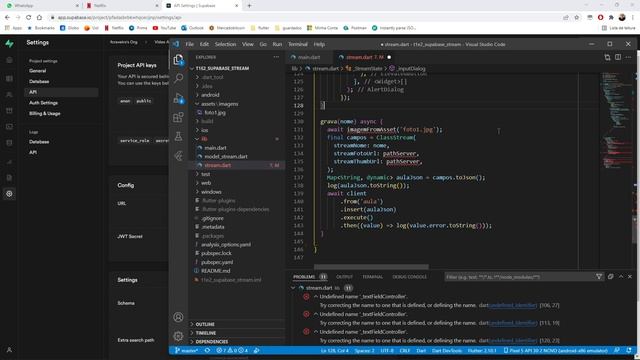Viewport: 640px width, 360px height.
Task: Collapse stream.dart group in Problems
Action: [293, 288]
